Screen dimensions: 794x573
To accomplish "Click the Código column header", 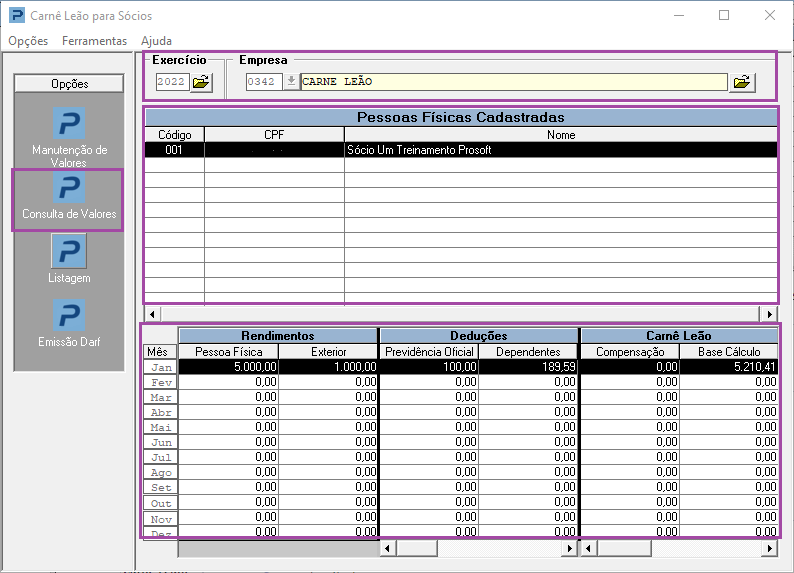I will click(x=174, y=135).
